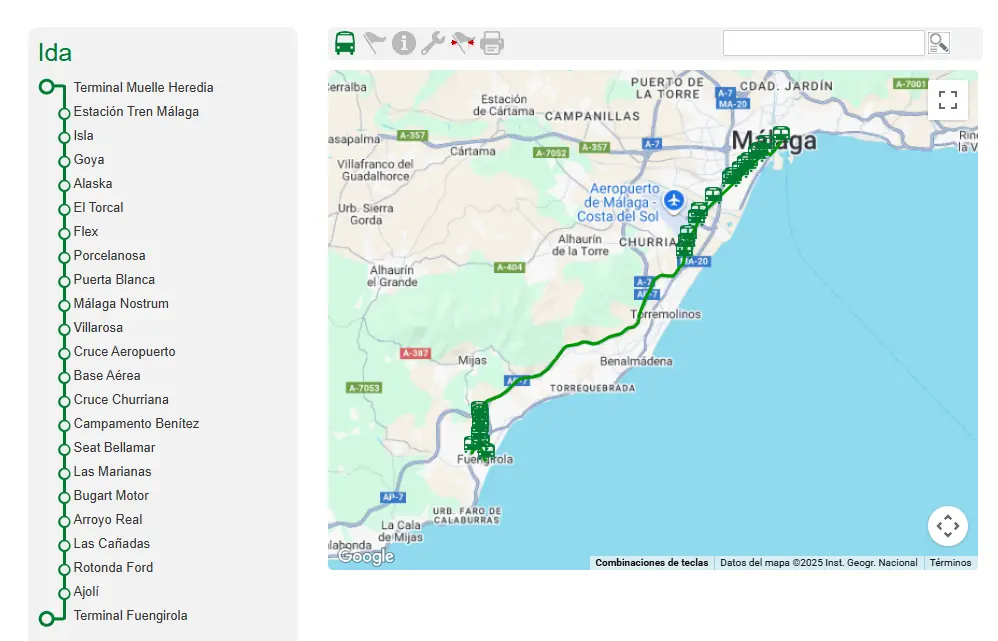This screenshot has height=641, width=998.
Task: Select the green bus icon in toolbar
Action: coord(345,42)
